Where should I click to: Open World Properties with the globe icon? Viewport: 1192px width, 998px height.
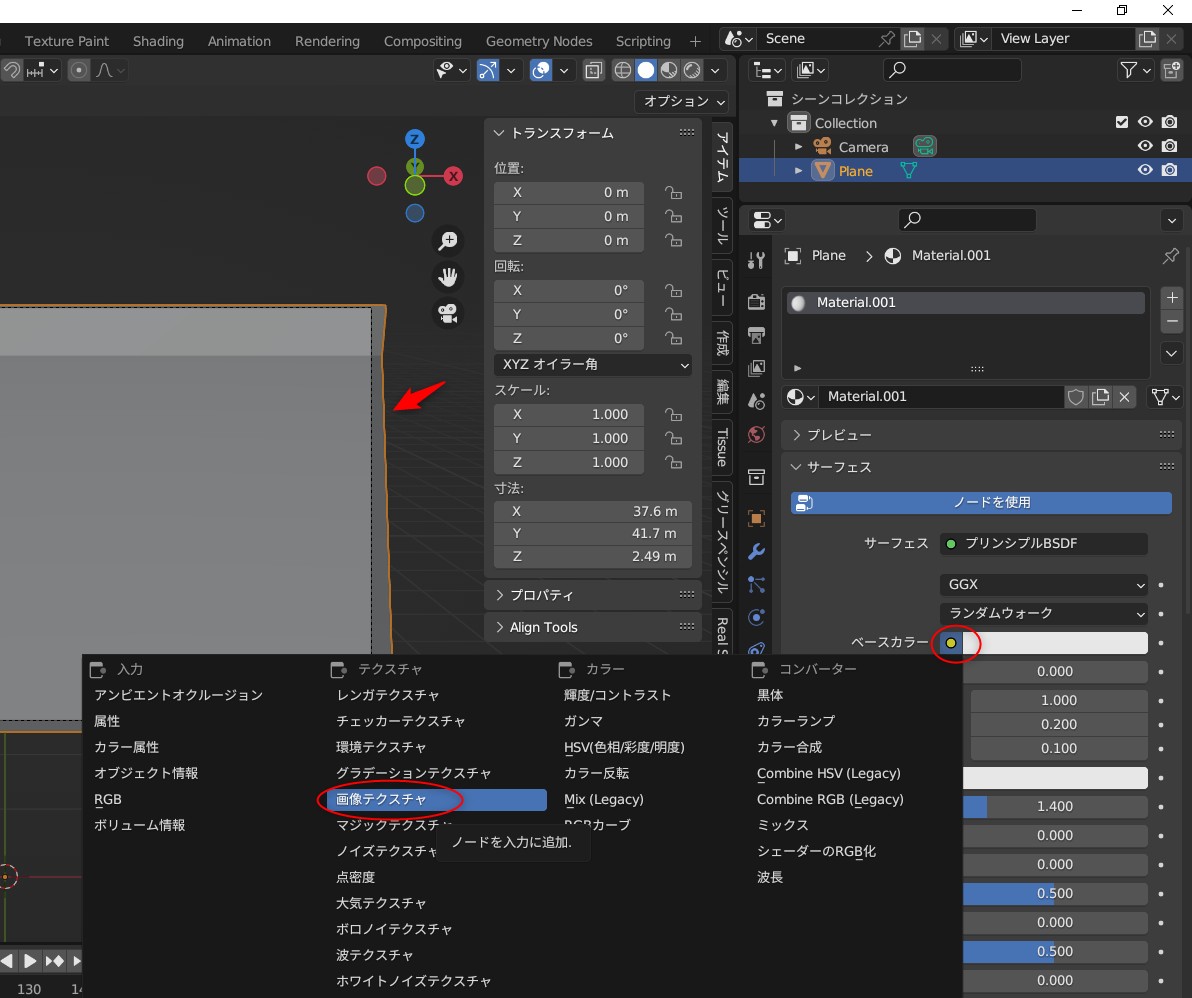coord(756,433)
